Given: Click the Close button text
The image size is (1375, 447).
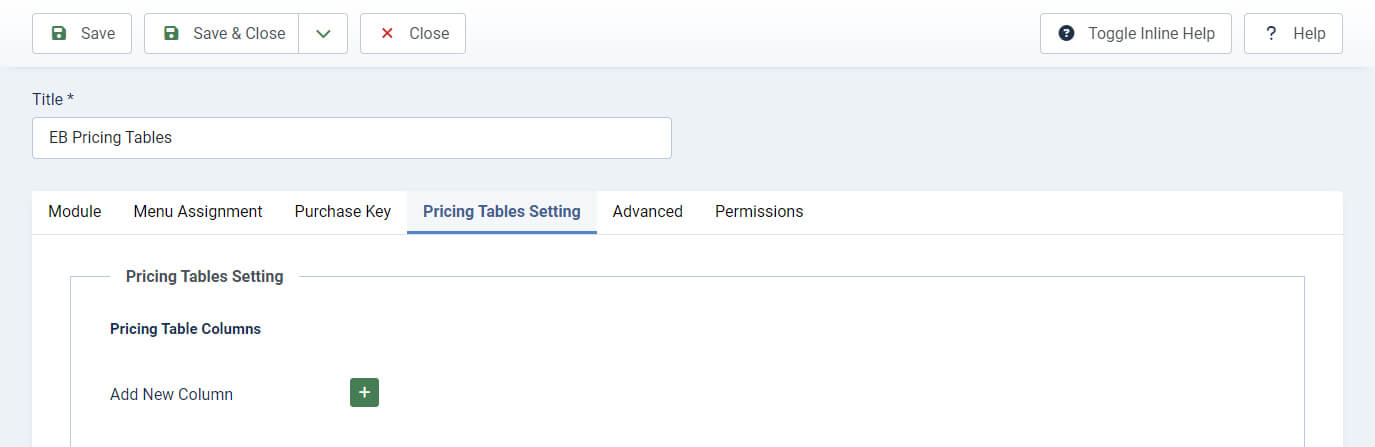Looking at the screenshot, I should pos(429,33).
